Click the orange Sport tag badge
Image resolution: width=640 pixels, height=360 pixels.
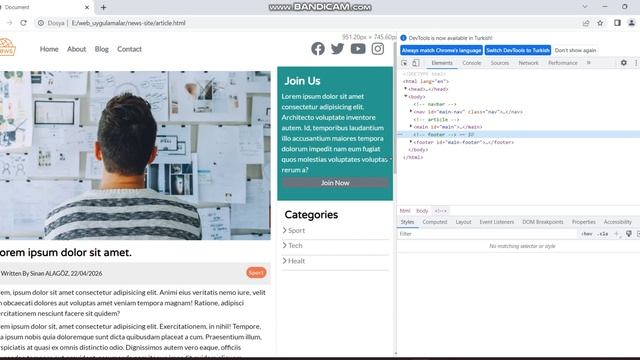point(256,273)
